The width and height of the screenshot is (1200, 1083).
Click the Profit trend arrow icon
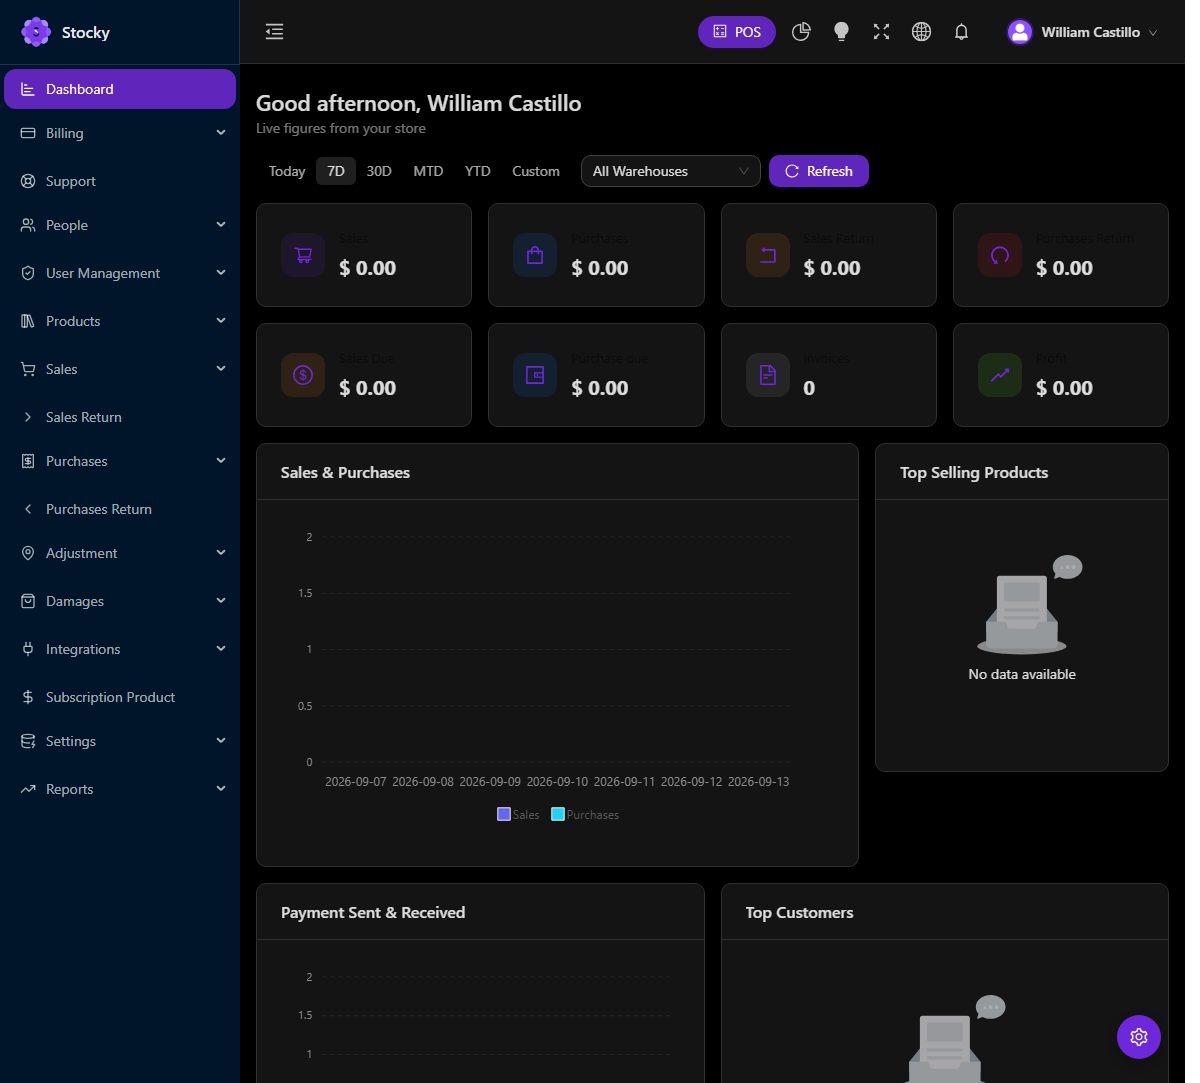click(1000, 375)
